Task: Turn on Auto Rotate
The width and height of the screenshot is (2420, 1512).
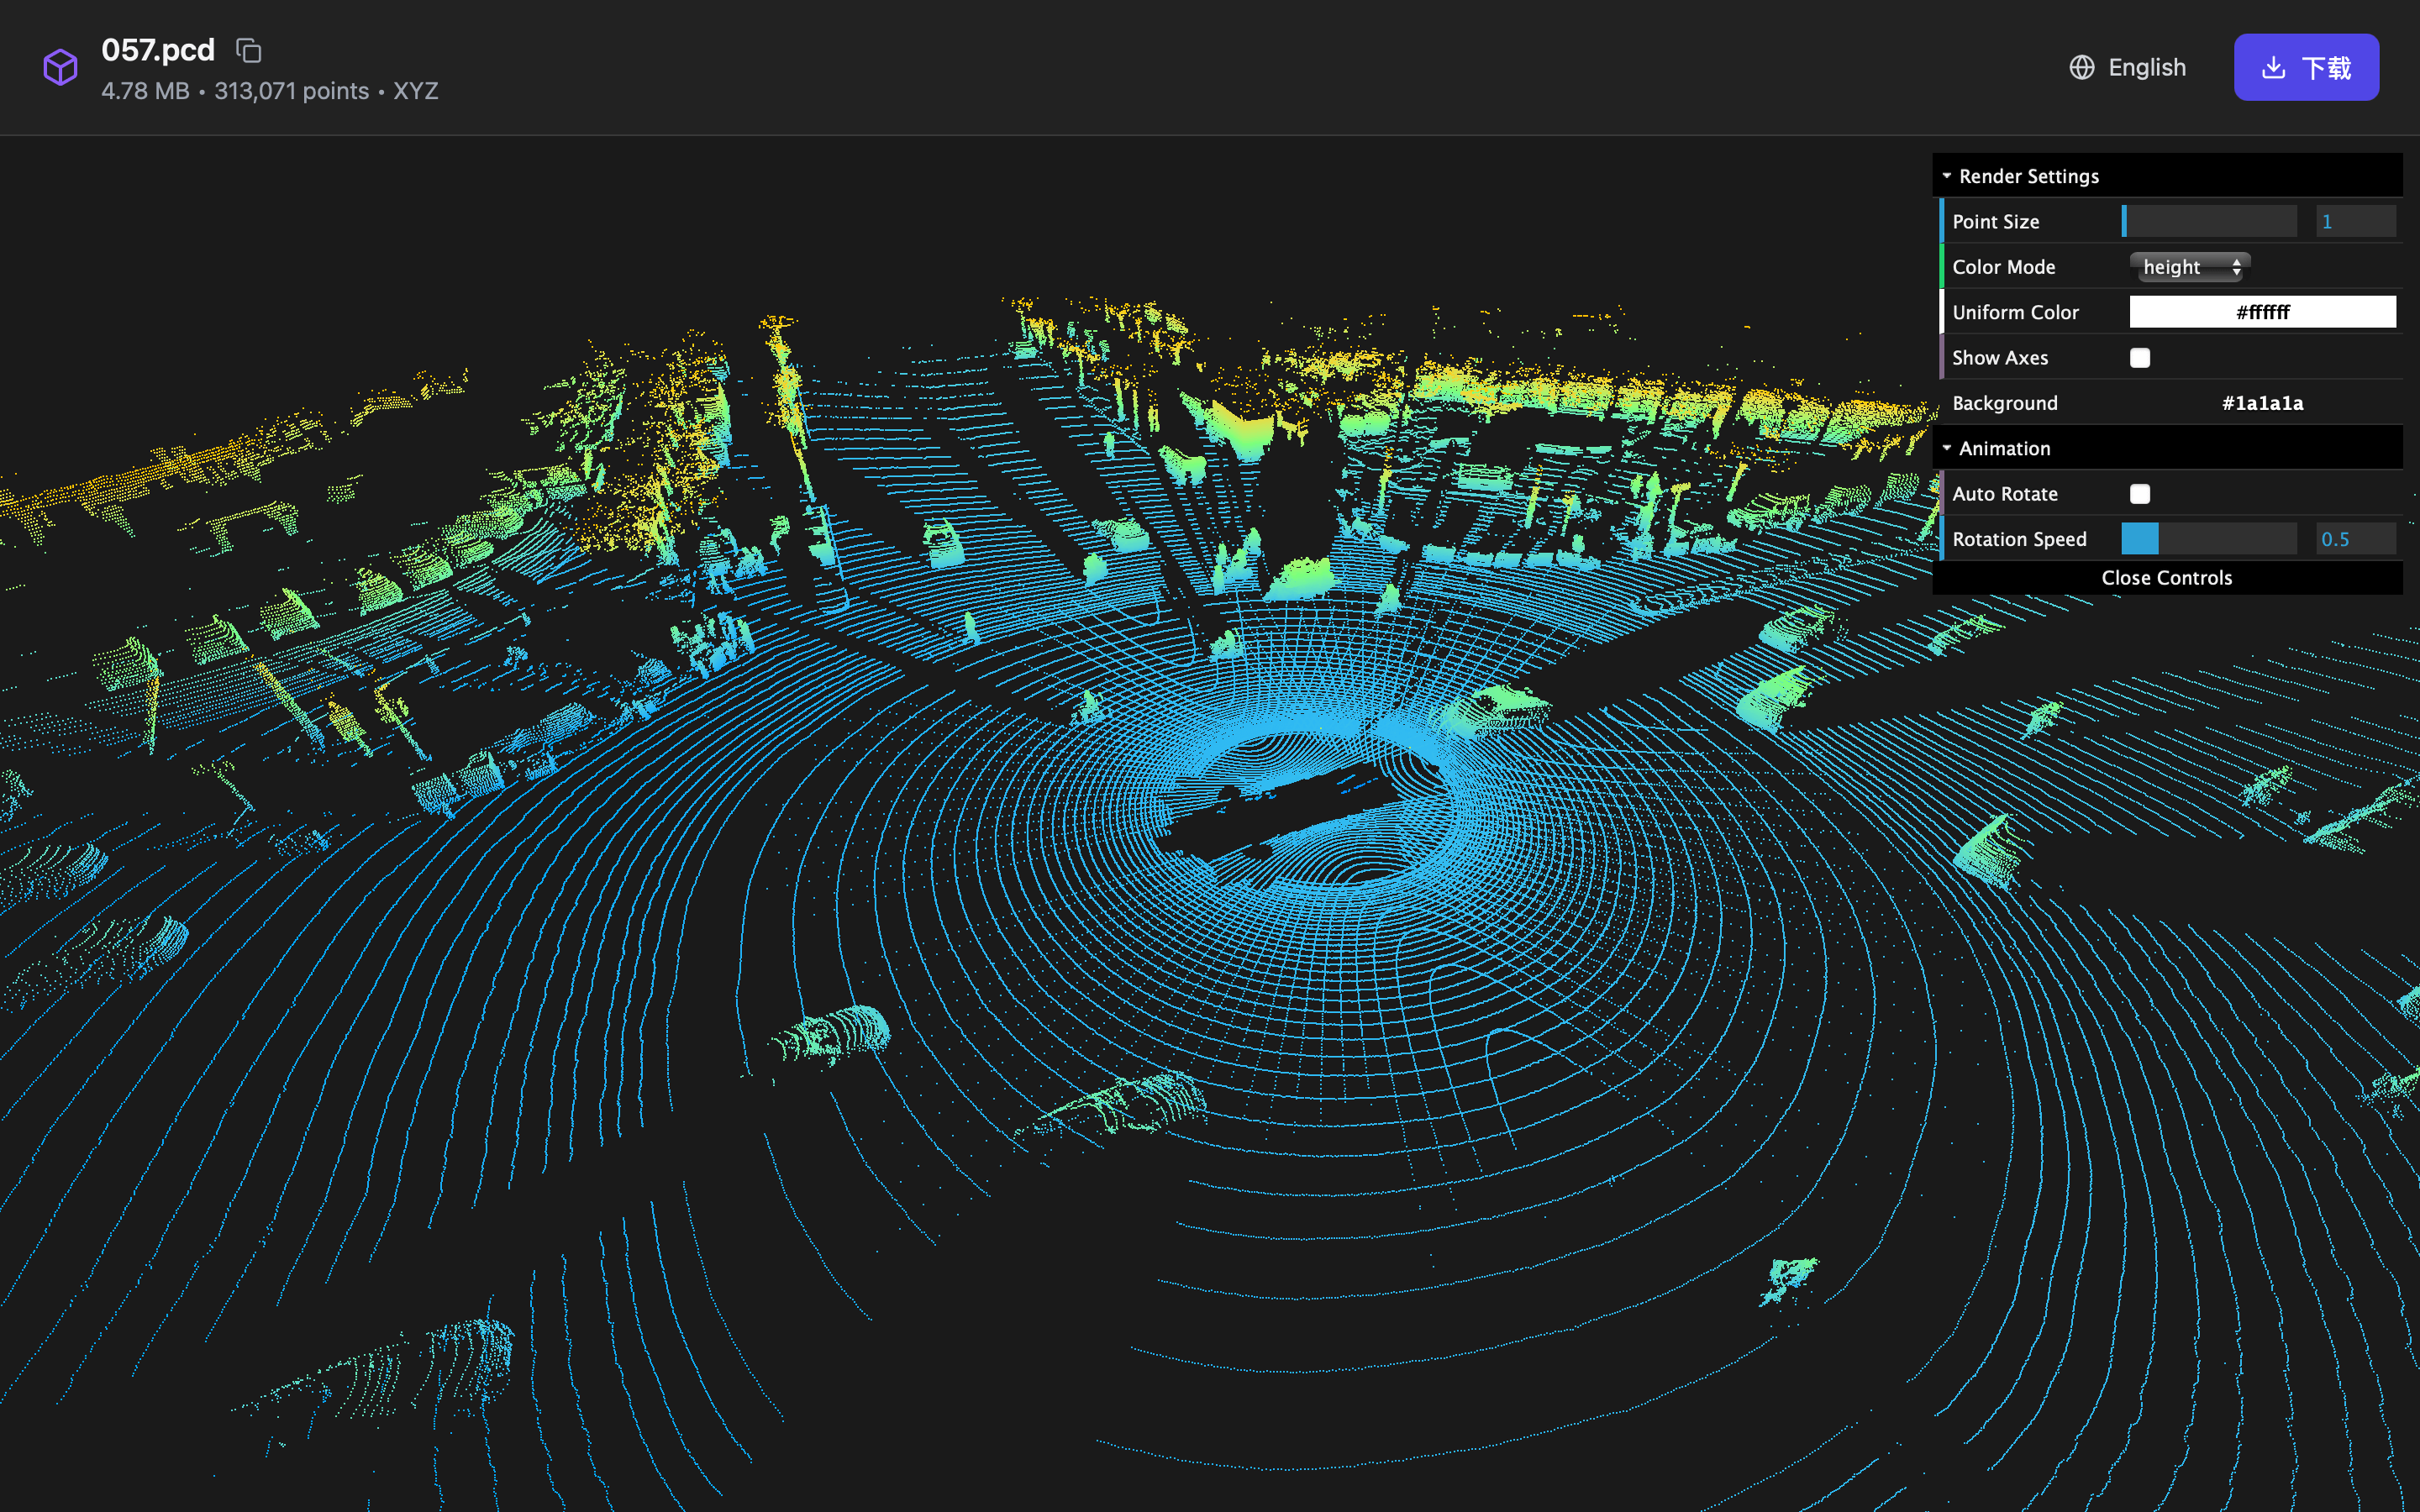Action: click(2140, 493)
